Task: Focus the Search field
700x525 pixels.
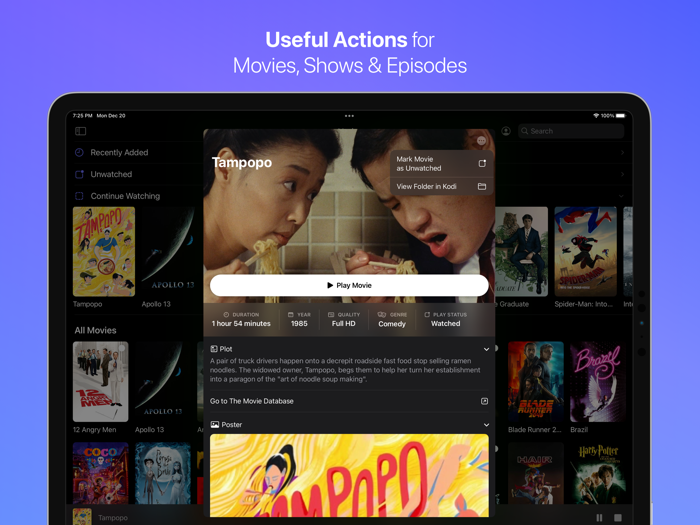Action: point(571,131)
